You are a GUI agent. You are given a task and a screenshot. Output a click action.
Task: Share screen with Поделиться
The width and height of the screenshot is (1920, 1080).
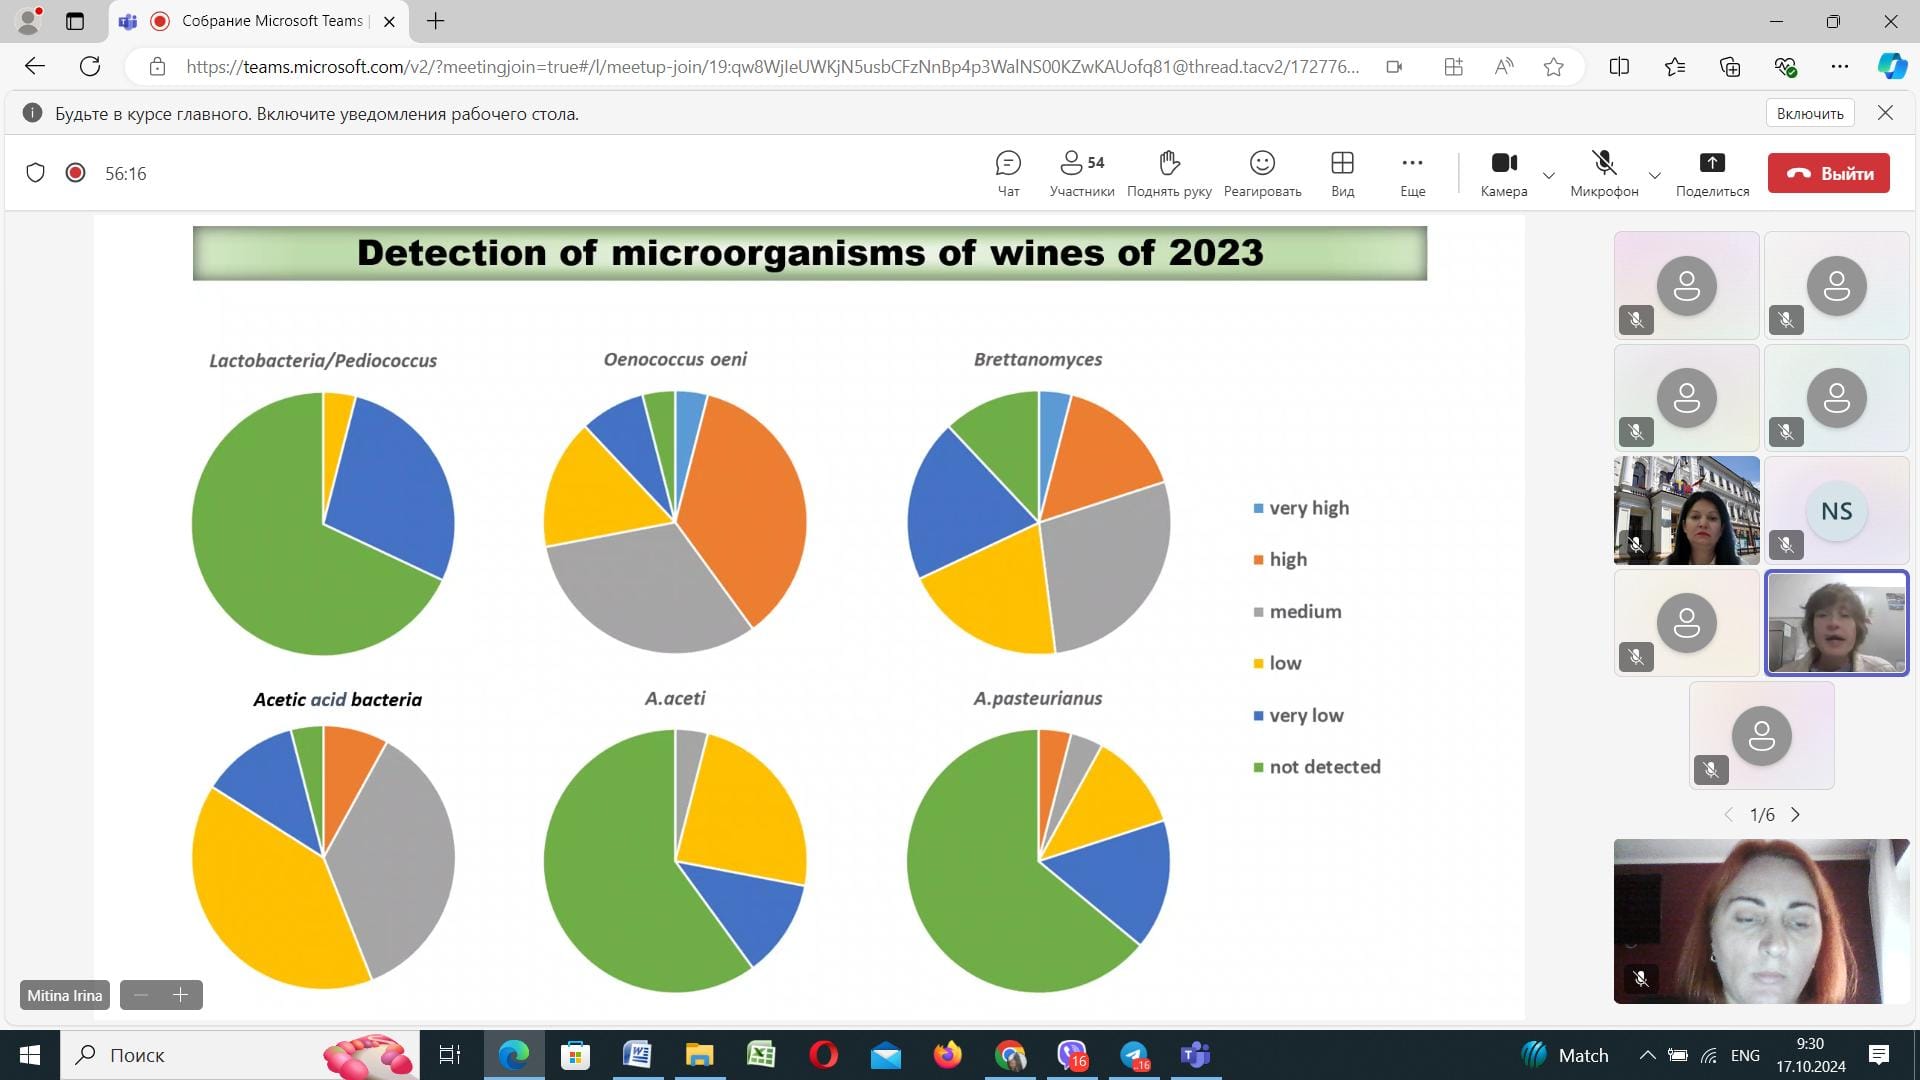(1712, 173)
